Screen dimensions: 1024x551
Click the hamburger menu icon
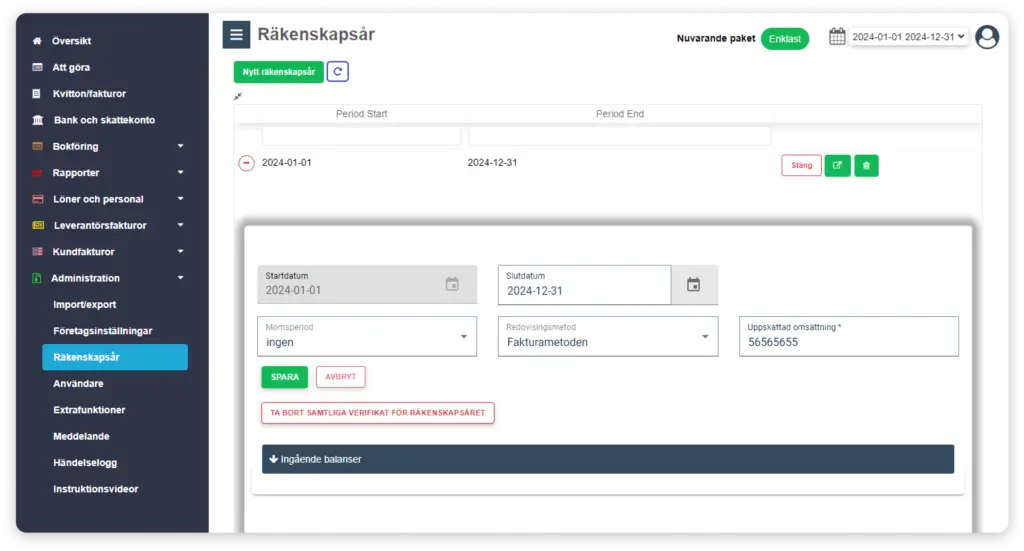click(x=236, y=35)
